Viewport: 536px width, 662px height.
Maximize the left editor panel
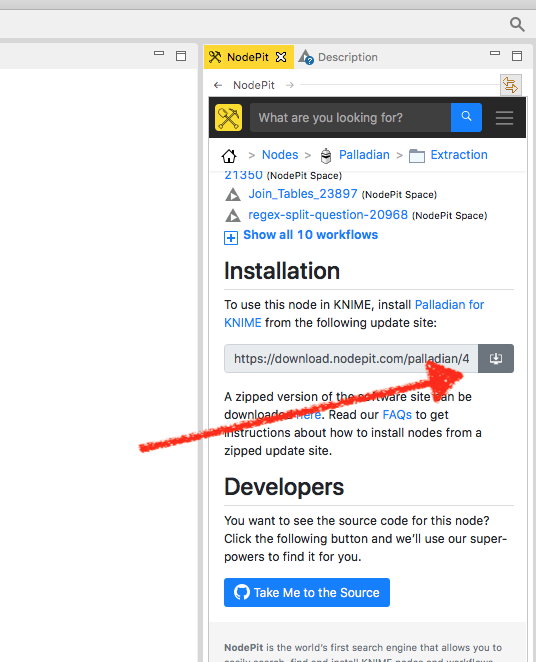tap(181, 56)
